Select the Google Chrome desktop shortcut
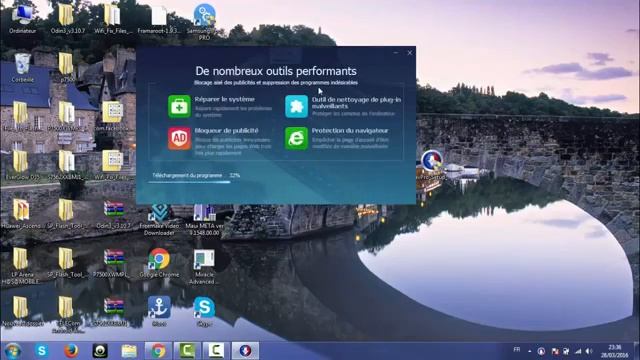Screen dimensions: 640x360 (x=159, y=263)
